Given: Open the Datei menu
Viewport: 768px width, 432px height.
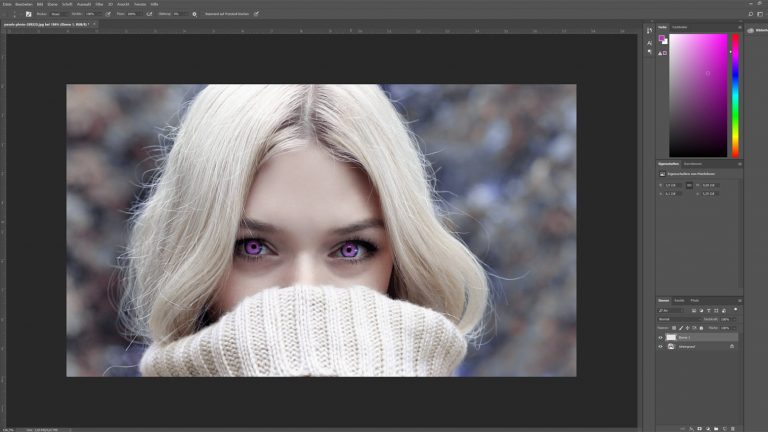Looking at the screenshot, I should pyautogui.click(x=7, y=4).
